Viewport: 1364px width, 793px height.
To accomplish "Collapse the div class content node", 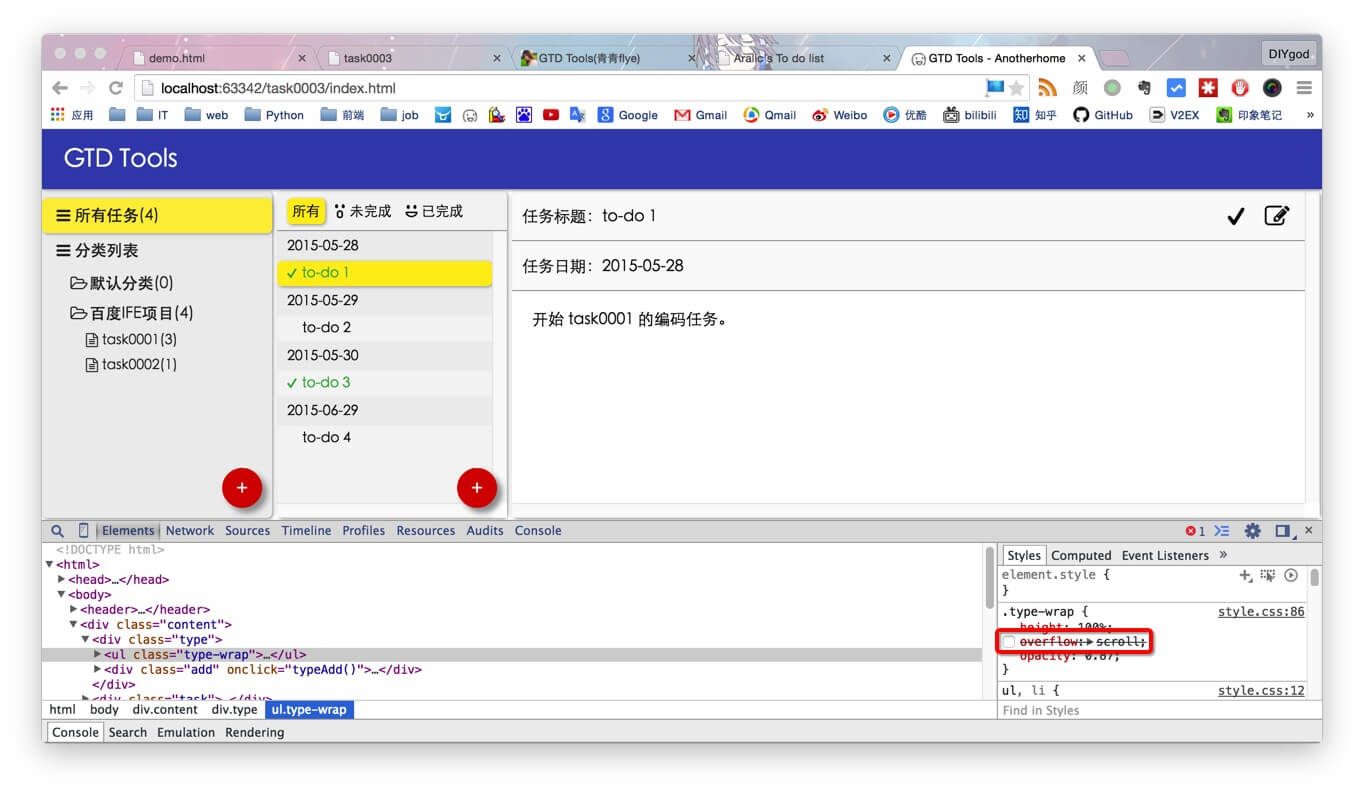I will coord(74,625).
